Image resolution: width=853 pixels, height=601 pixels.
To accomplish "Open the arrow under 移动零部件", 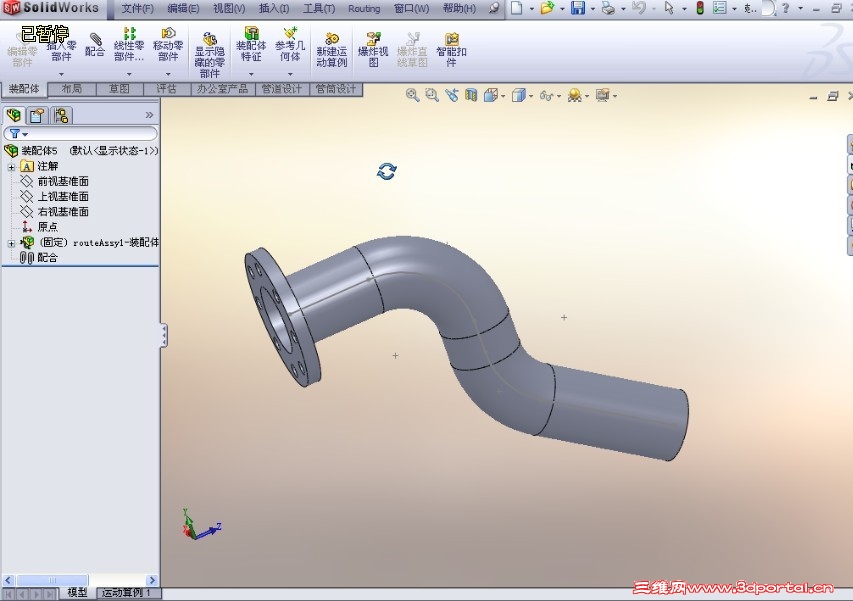I will [x=168, y=74].
